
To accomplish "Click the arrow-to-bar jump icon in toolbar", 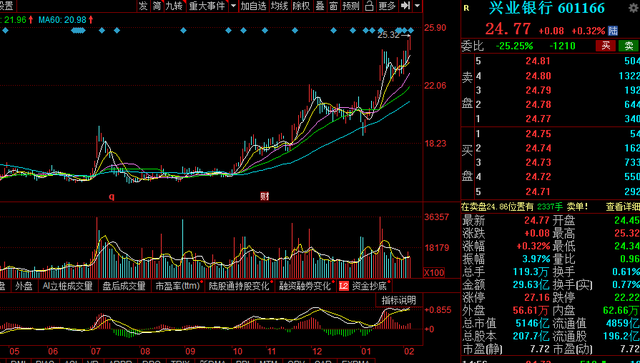I will [x=405, y=6].
